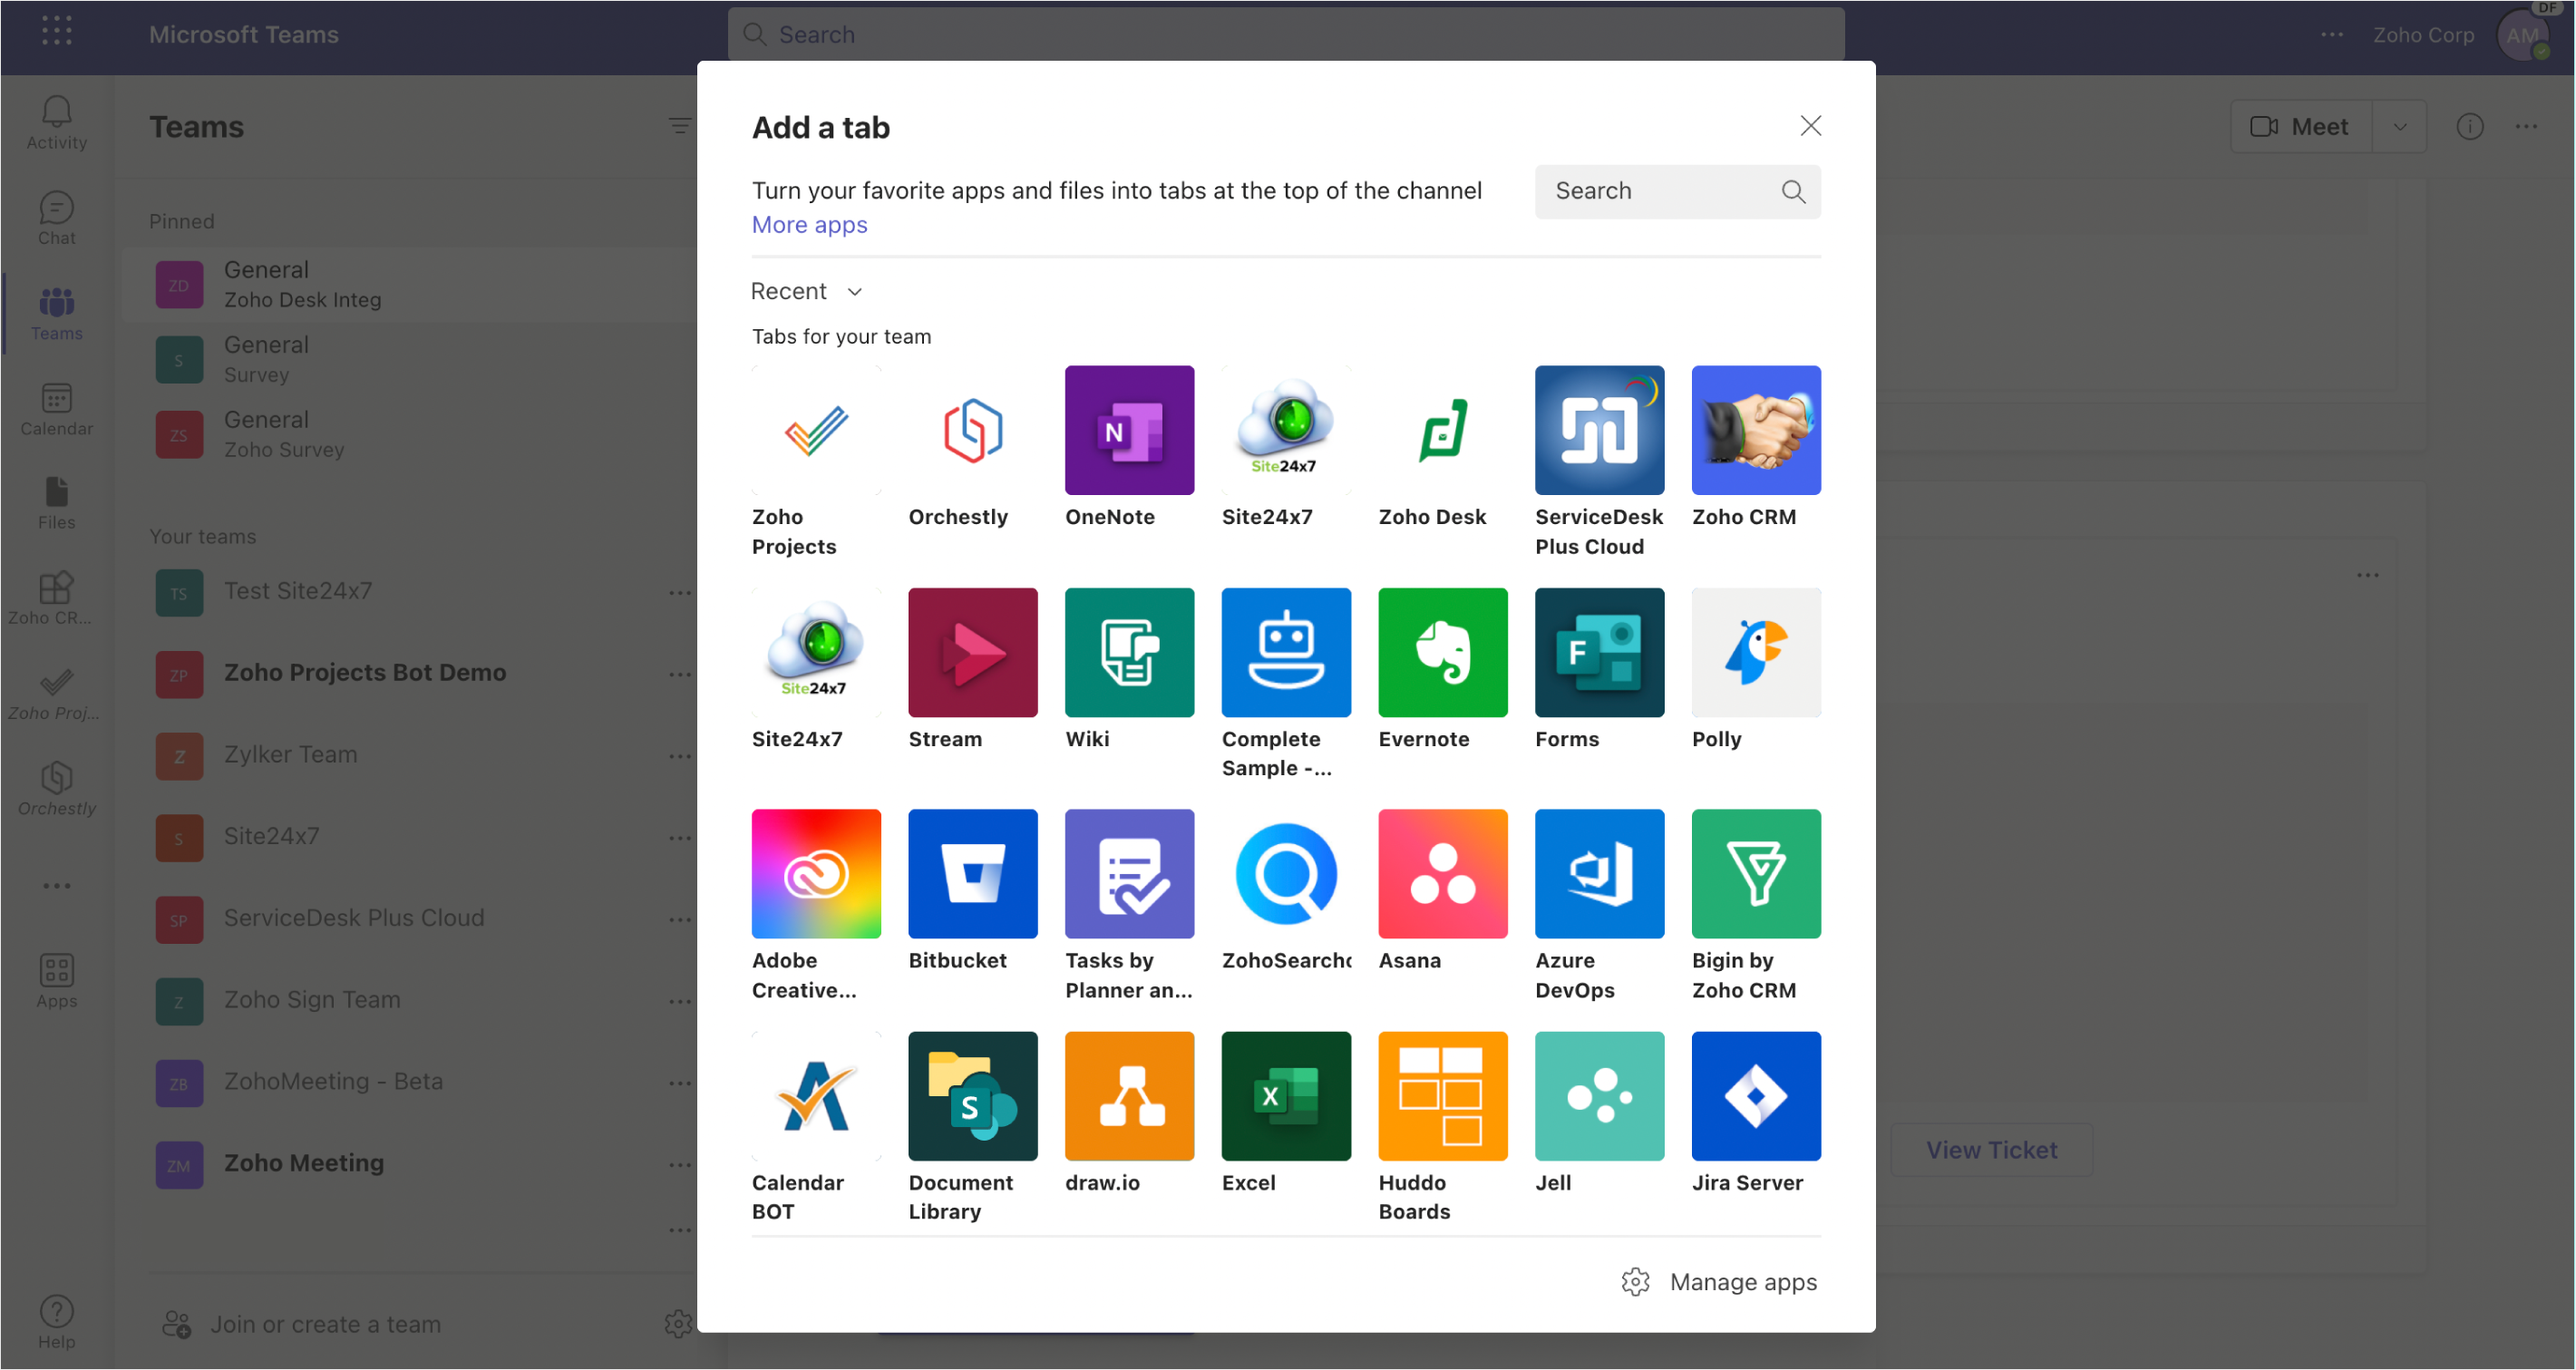This screenshot has width=2576, height=1370.
Task: Choose the draw.io app icon
Action: (1129, 1096)
